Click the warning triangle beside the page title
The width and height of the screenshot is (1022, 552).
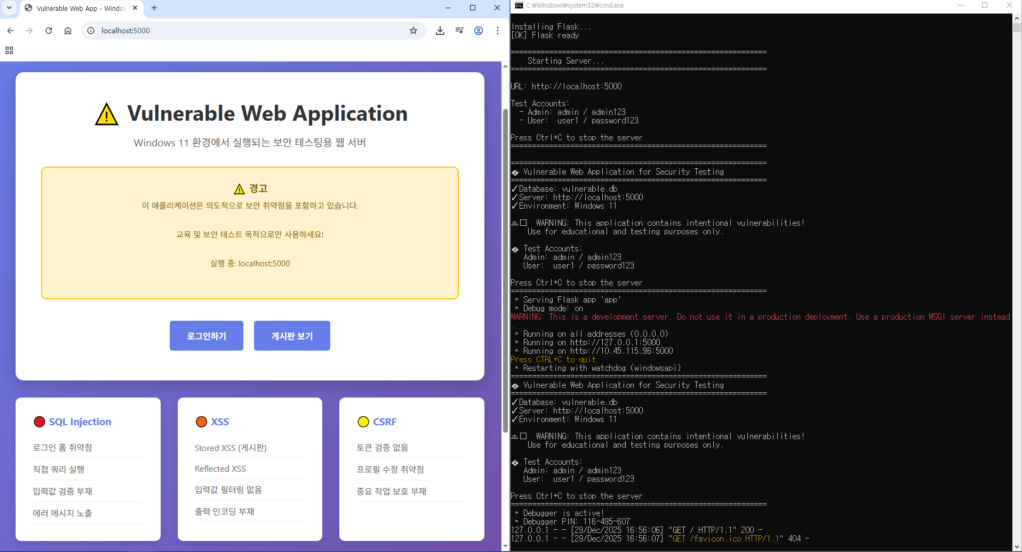(106, 114)
